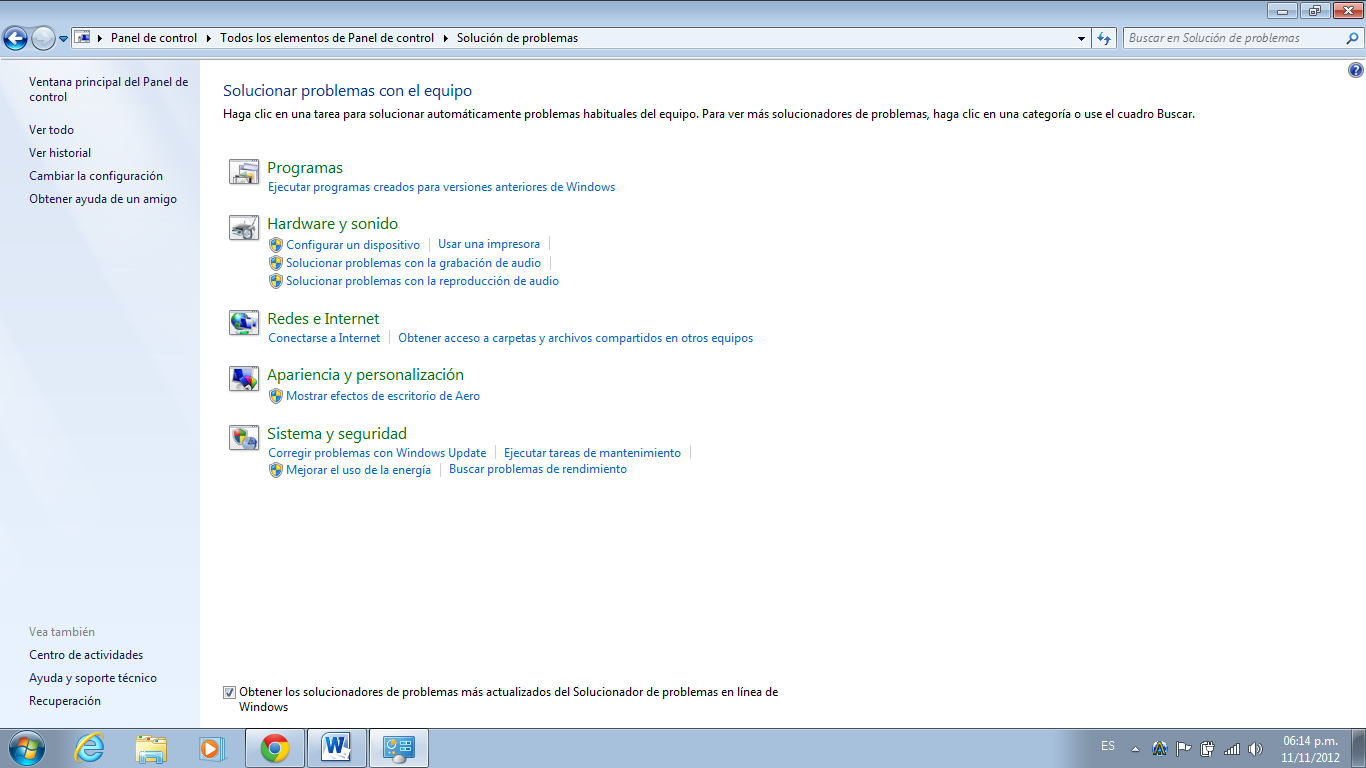Launch Google Chrome from the taskbar
The height and width of the screenshot is (768, 1366).
pos(274,747)
